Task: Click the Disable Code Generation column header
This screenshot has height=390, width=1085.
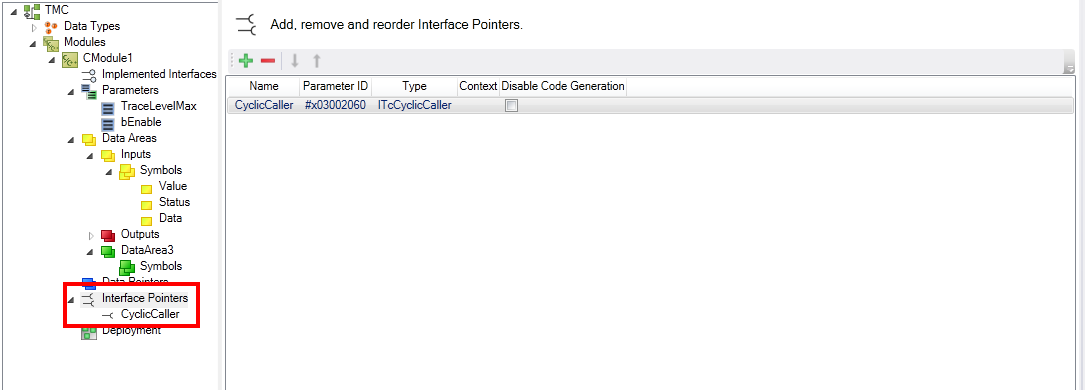Action: 563,86
